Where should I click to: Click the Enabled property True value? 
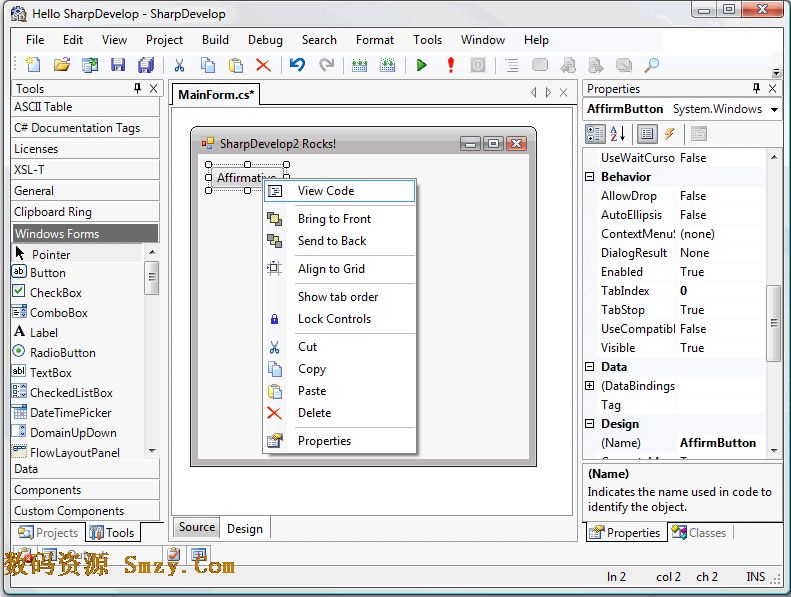(721, 272)
